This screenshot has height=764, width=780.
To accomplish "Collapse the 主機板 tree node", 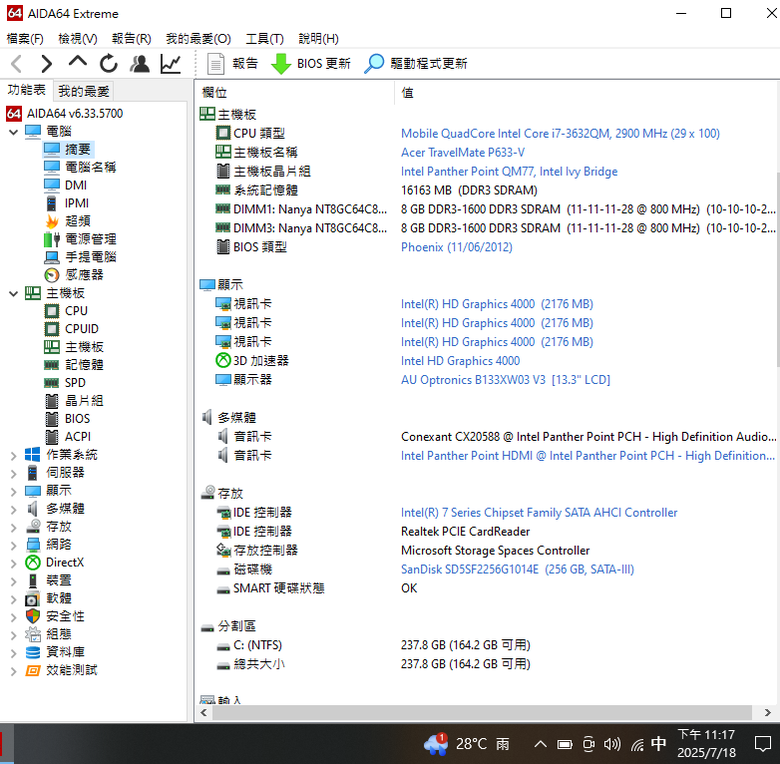I will (14, 293).
